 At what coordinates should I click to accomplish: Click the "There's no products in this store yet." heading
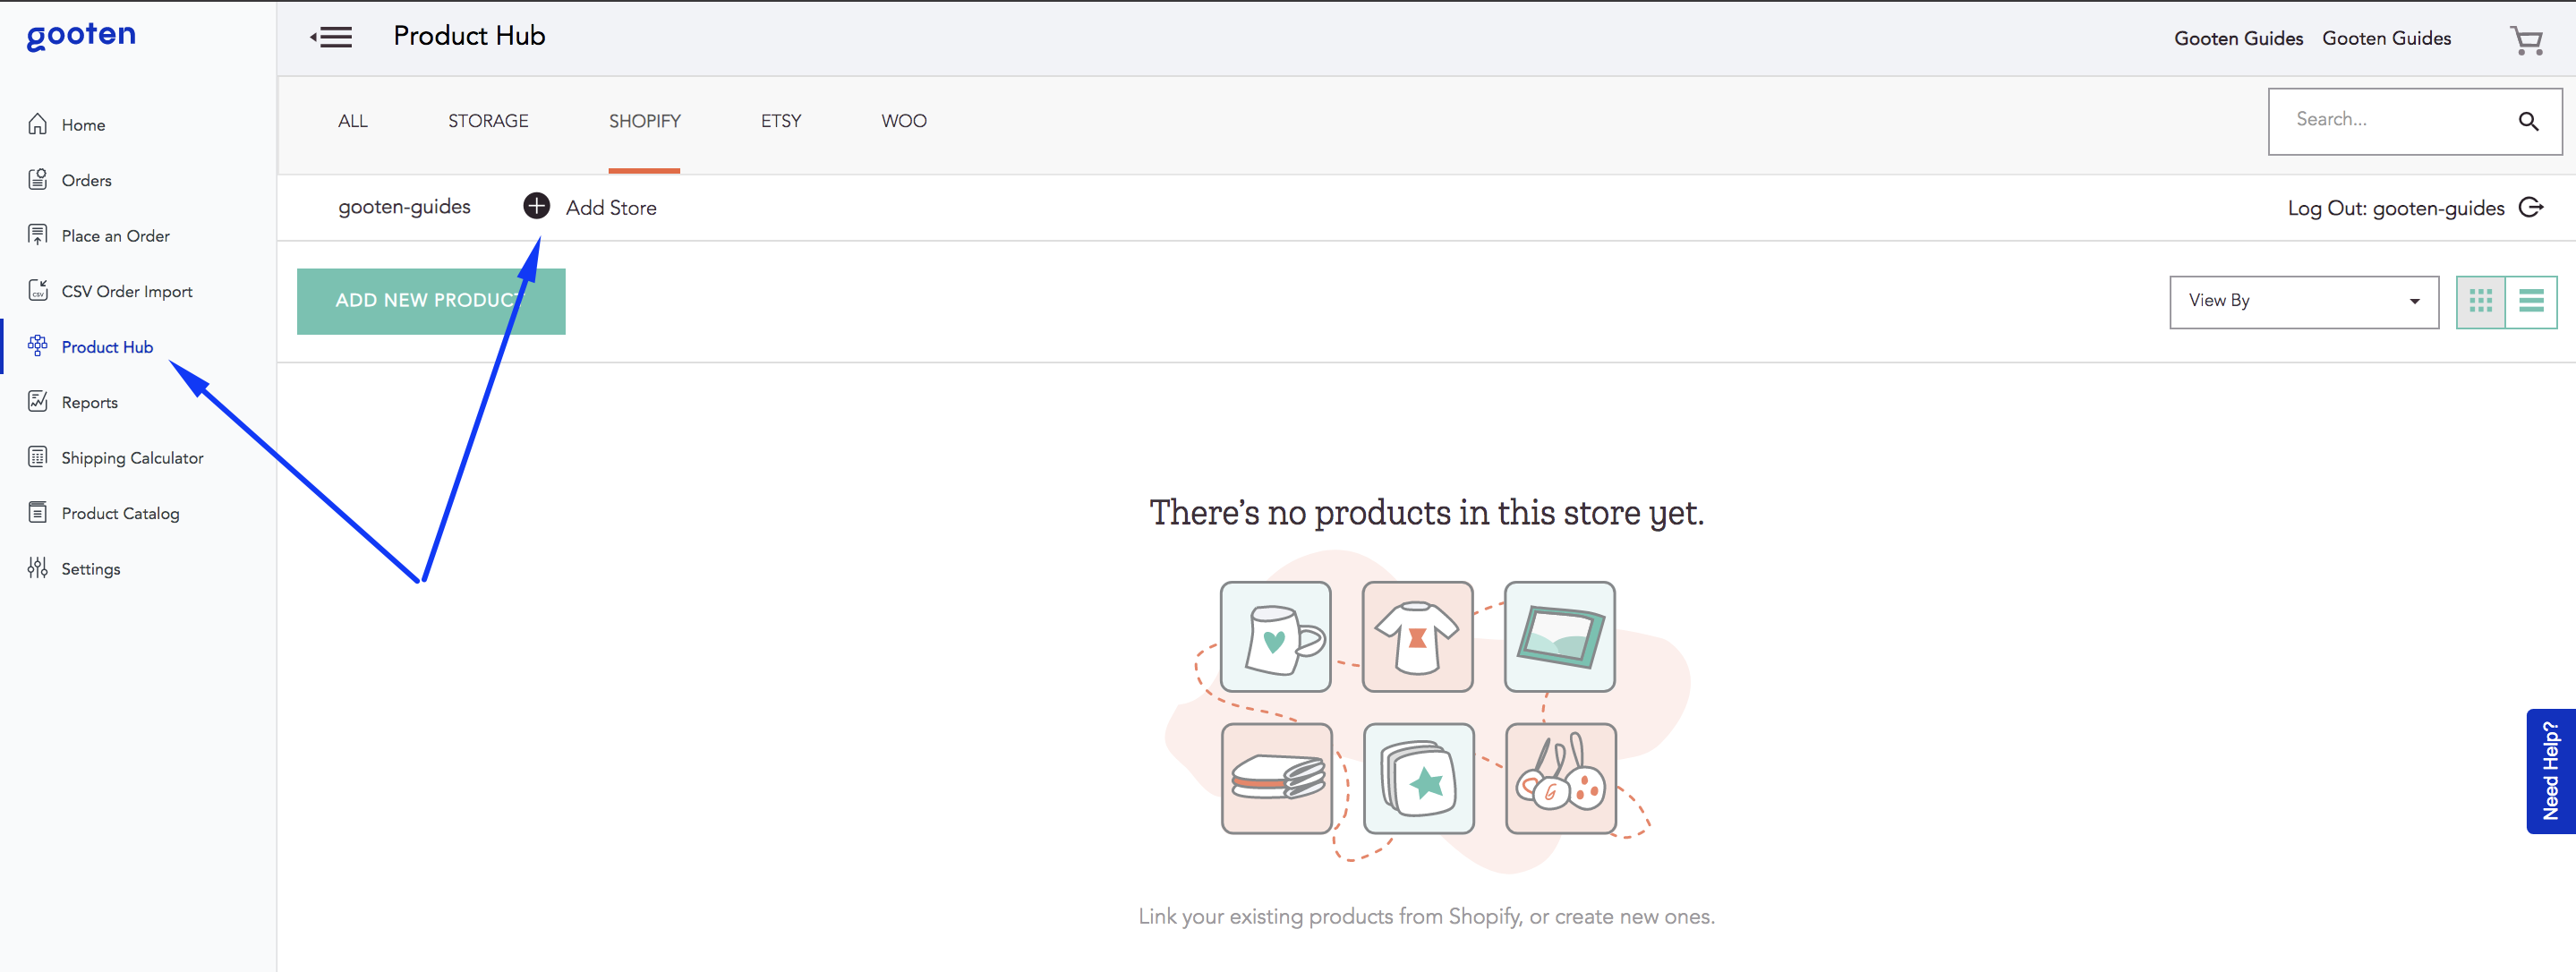tap(1426, 512)
